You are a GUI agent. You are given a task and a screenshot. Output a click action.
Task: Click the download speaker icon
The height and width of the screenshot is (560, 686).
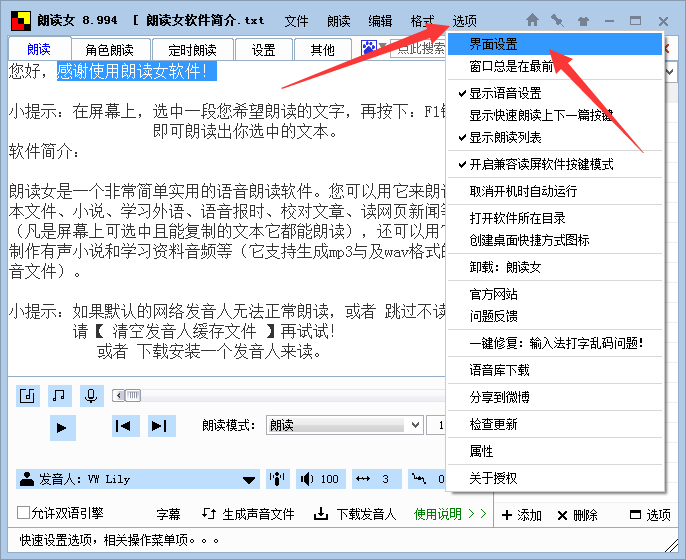tap(321, 514)
